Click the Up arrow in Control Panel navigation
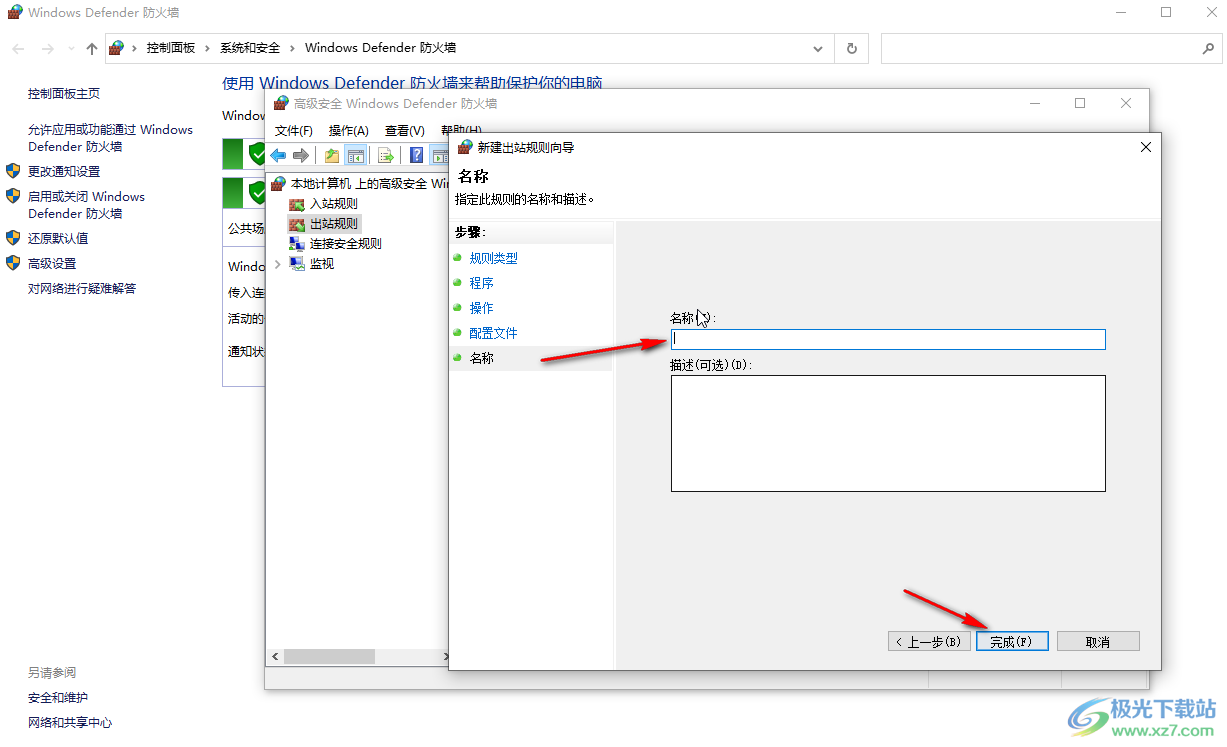 pyautogui.click(x=92, y=48)
